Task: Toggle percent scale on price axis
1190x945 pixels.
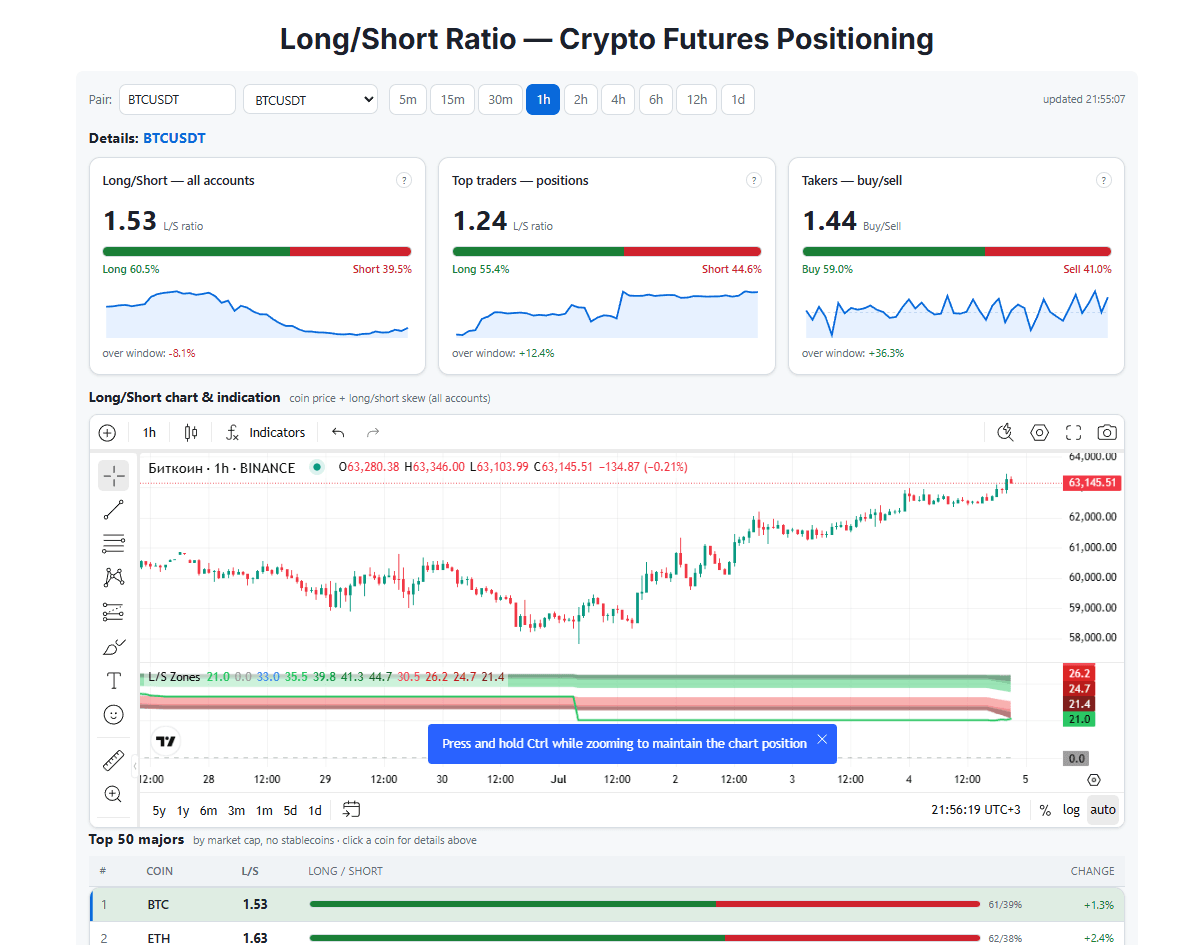Action: point(1045,810)
